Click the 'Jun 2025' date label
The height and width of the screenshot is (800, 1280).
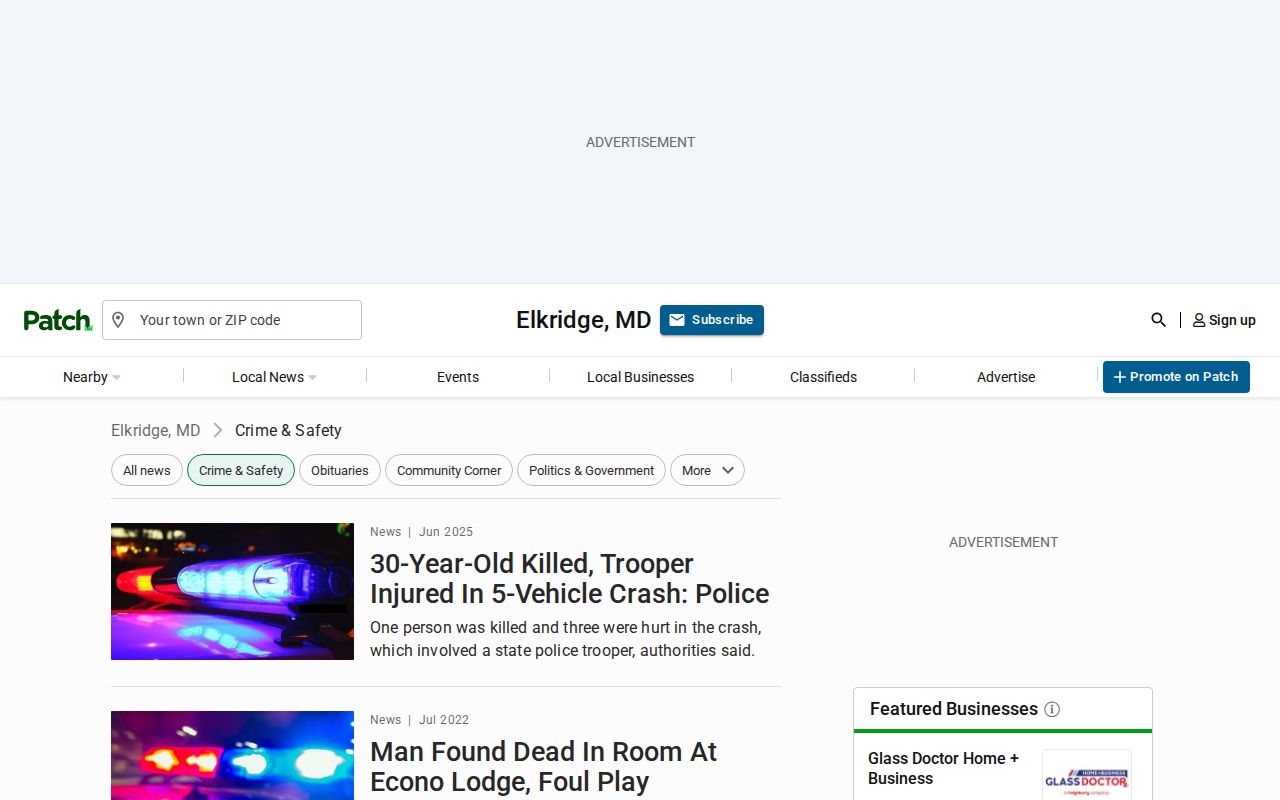tap(446, 532)
